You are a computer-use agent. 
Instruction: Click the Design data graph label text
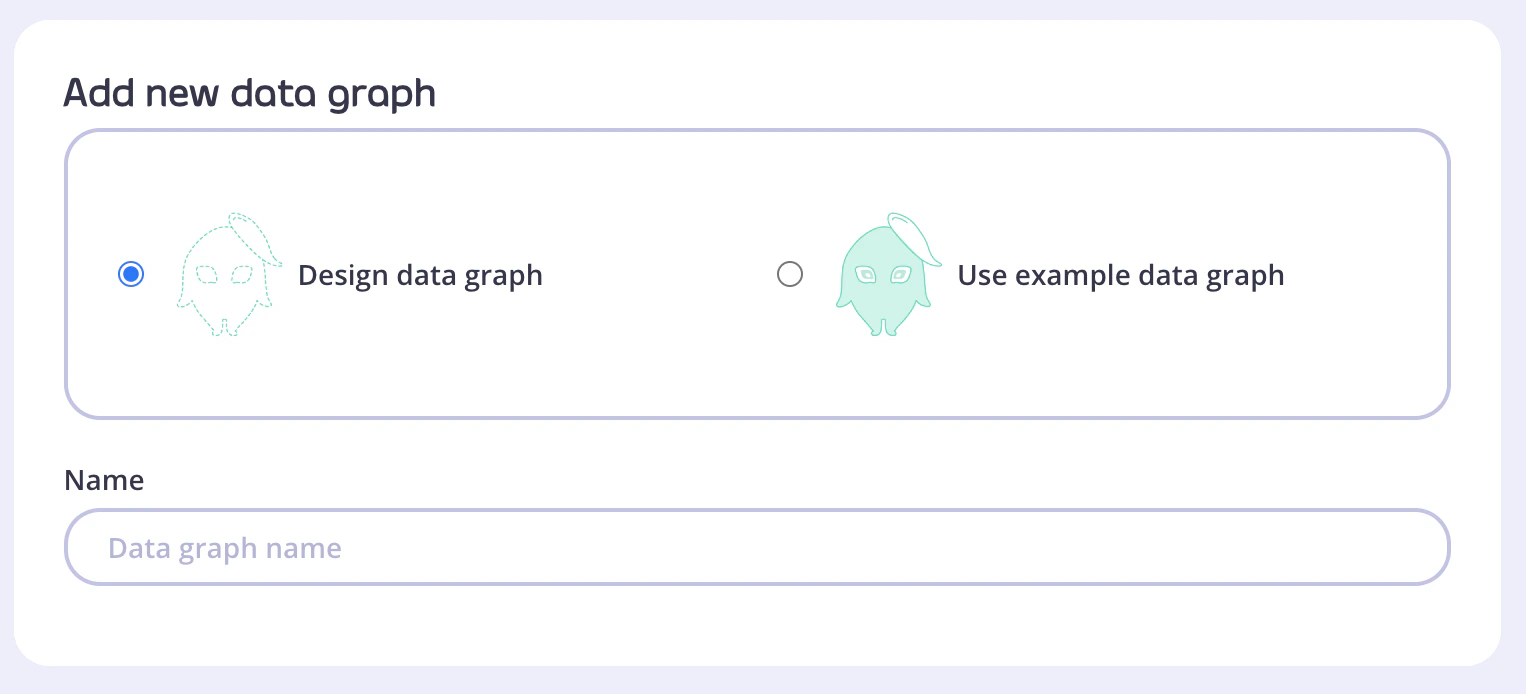(419, 275)
